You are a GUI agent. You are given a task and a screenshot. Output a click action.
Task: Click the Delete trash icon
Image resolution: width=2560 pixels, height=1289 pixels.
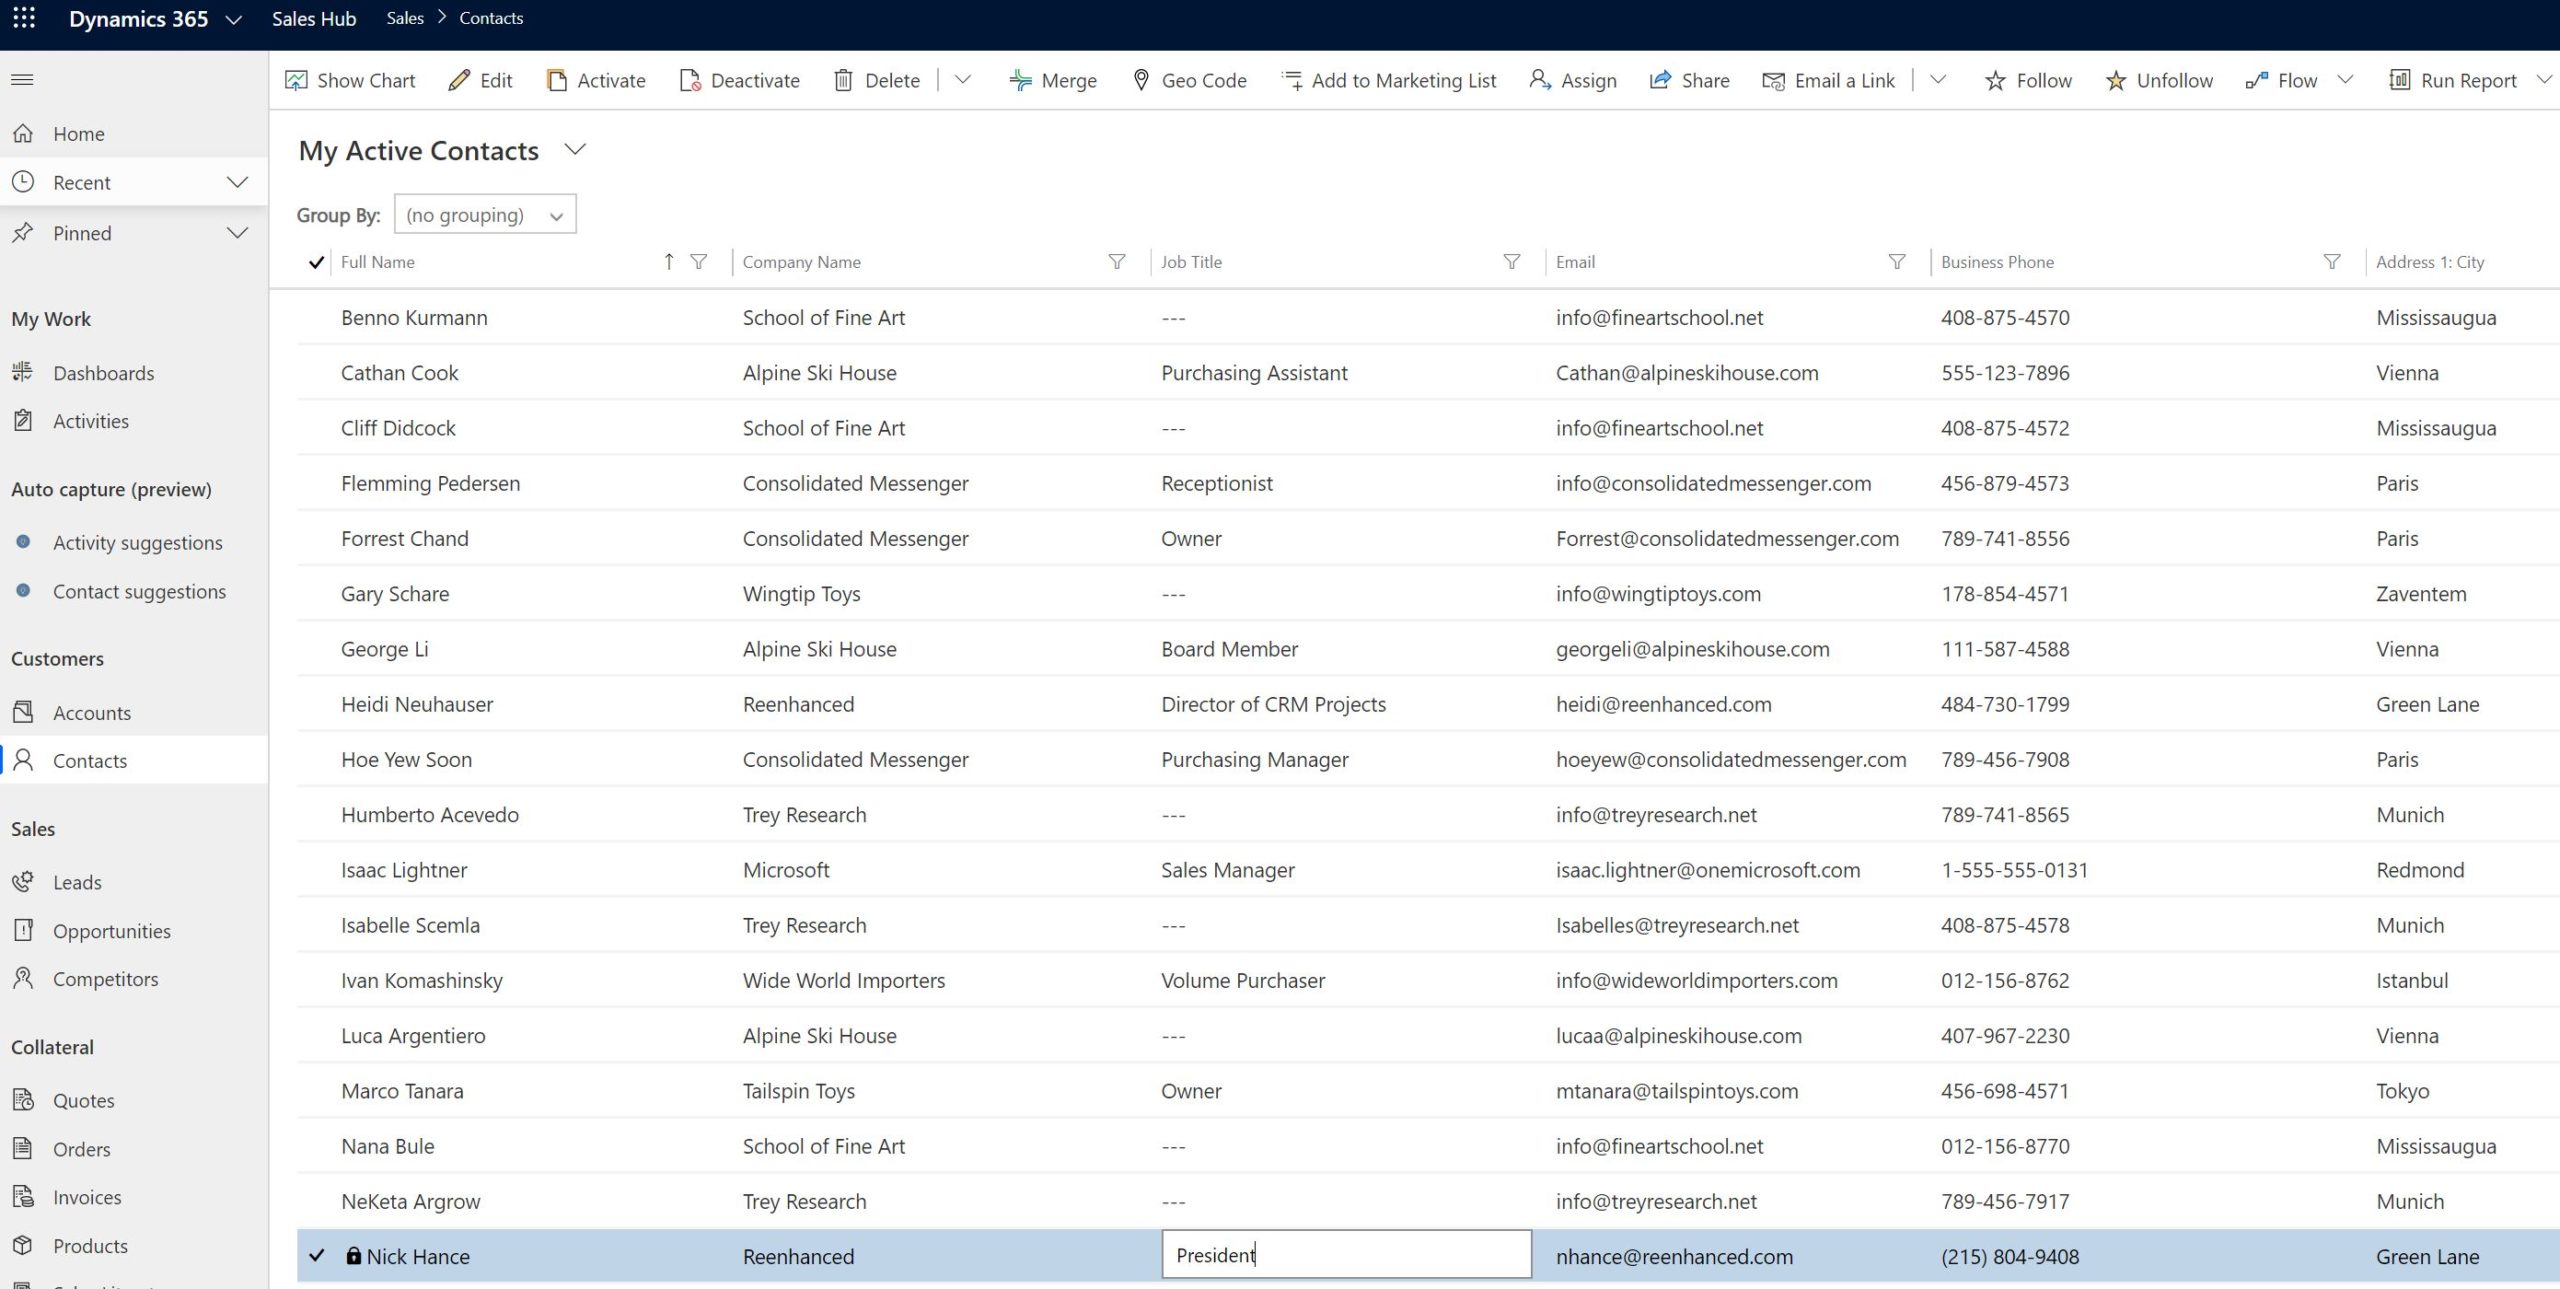pyautogui.click(x=843, y=80)
